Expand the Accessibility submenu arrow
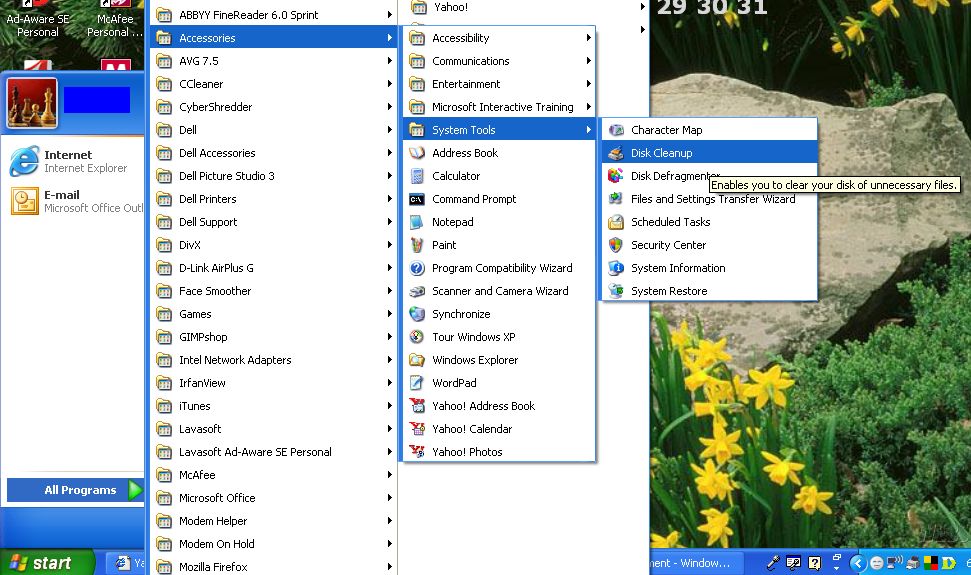The height and width of the screenshot is (575, 971). coord(588,38)
